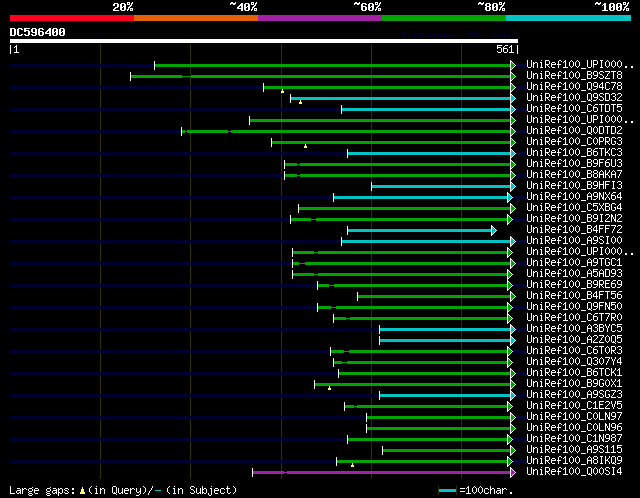This screenshot has height=498, width=640.
Task: Open the UniRef100_B9F6U3 hit label
Action: 574,164
